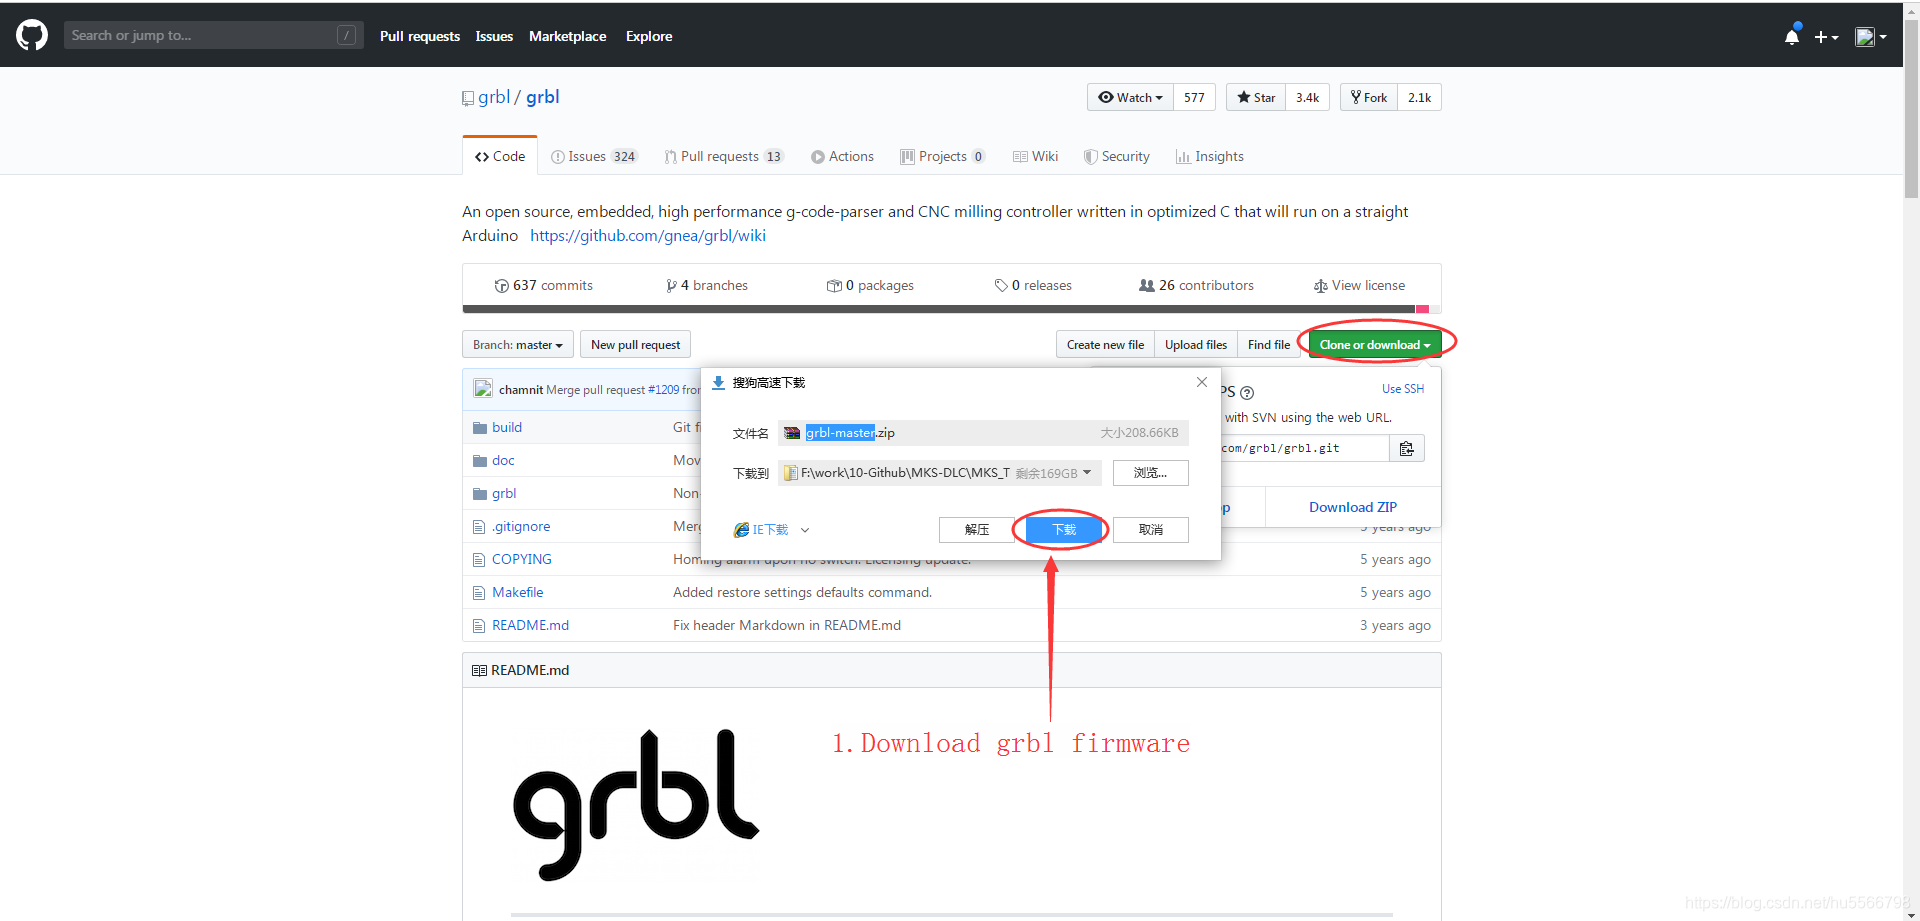Switch to the Projects tab
Screen dimensions: 1920x921
coord(943,156)
